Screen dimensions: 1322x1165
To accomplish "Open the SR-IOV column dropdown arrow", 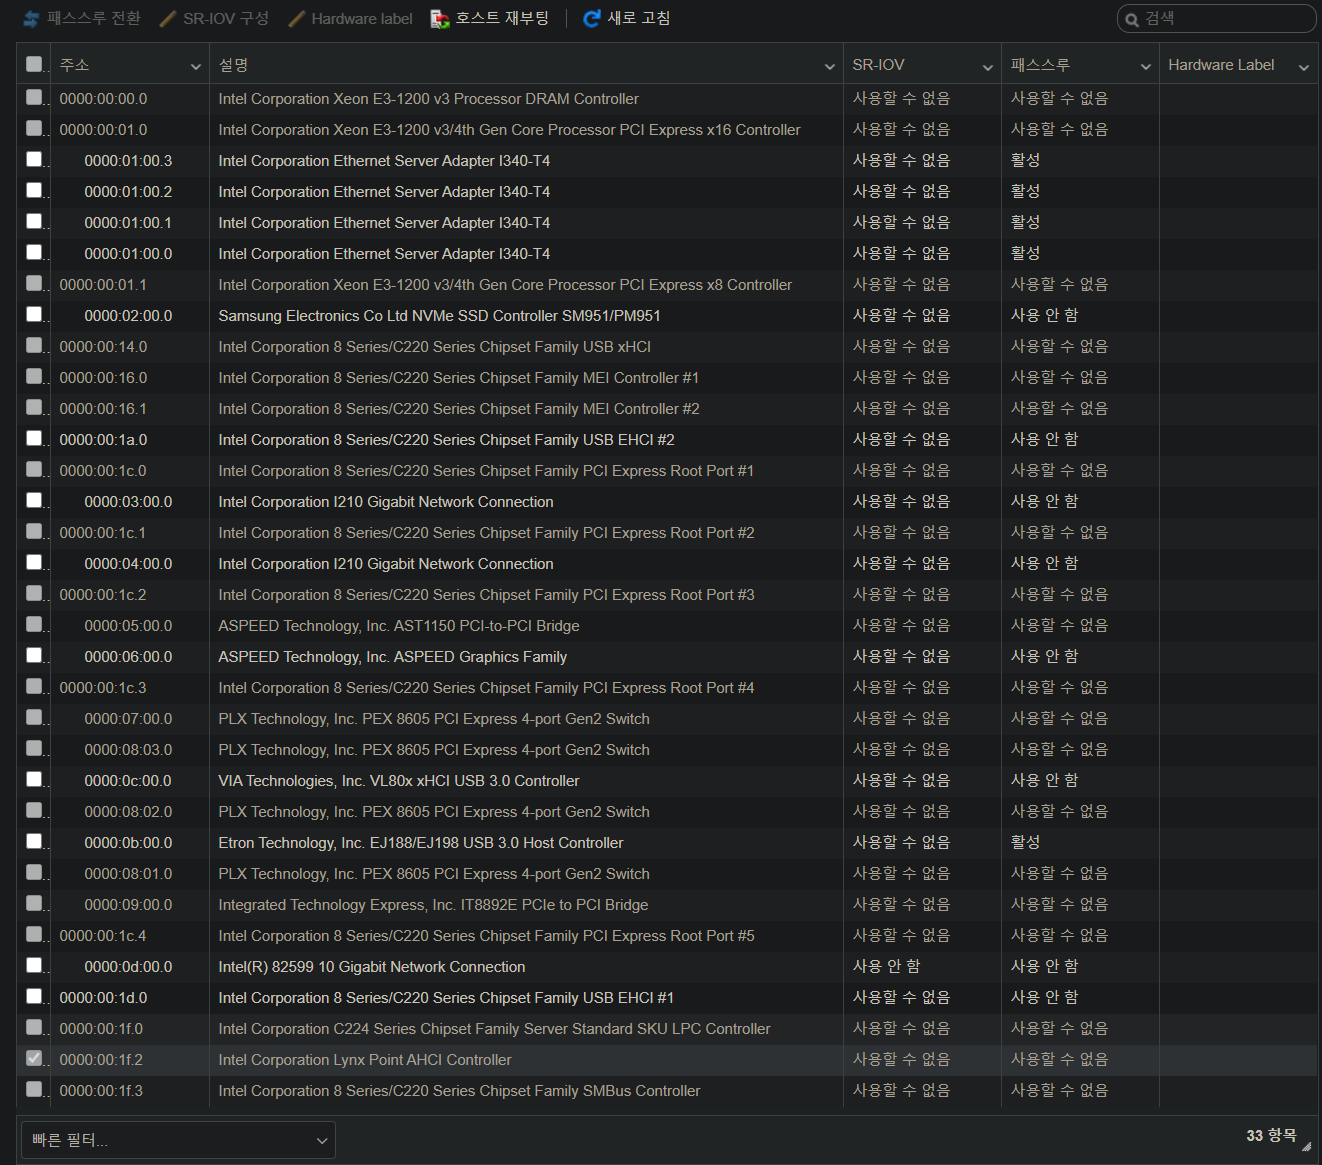I will pos(988,66).
